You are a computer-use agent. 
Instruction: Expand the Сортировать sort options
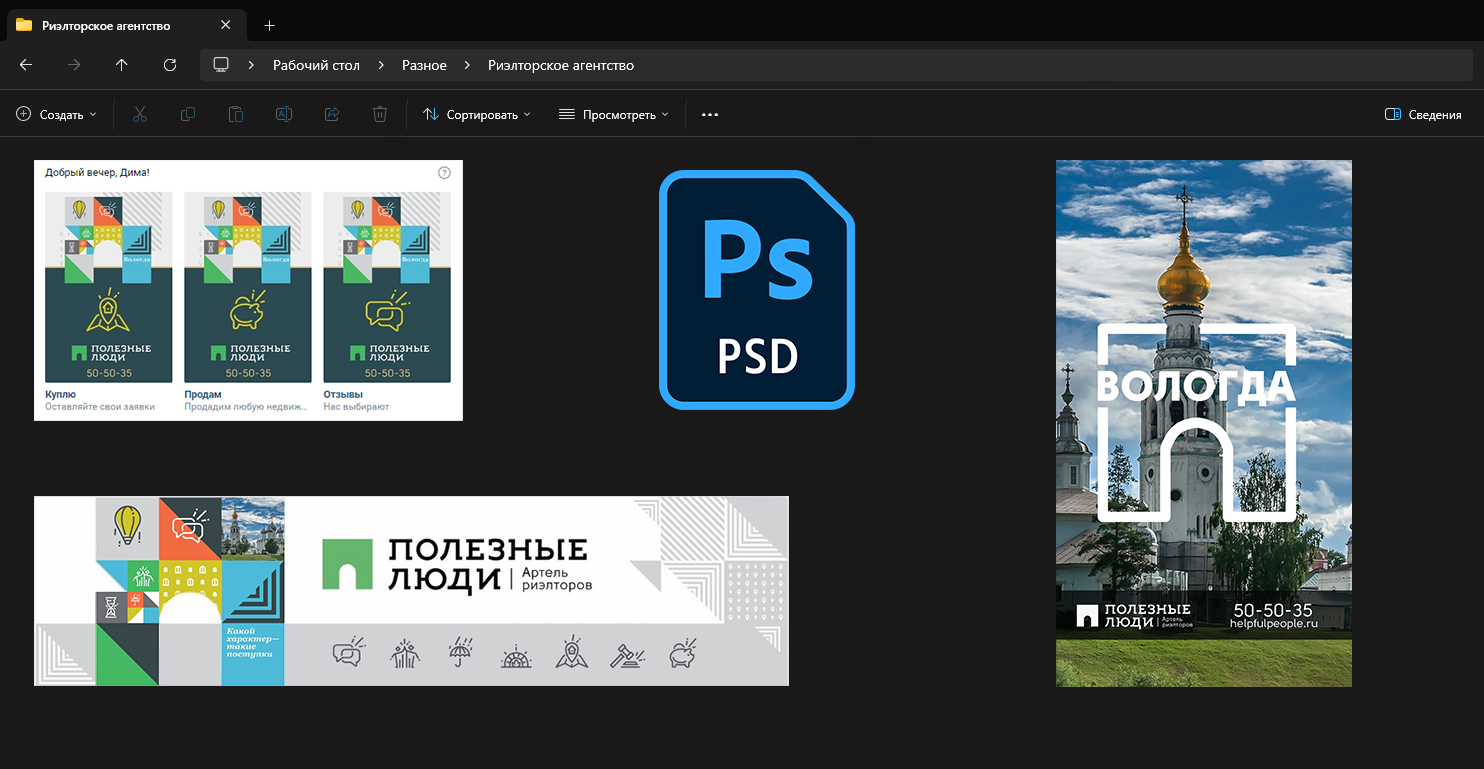(x=476, y=115)
